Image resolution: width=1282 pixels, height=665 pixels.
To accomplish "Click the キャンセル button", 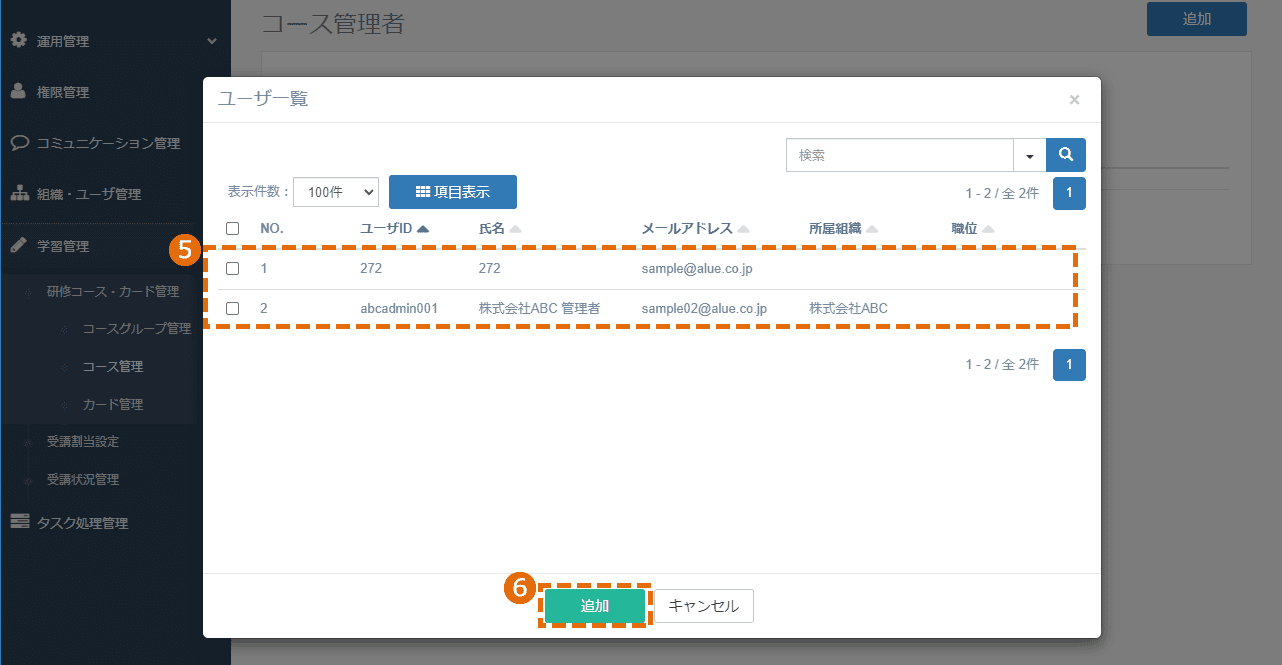I will point(704,606).
